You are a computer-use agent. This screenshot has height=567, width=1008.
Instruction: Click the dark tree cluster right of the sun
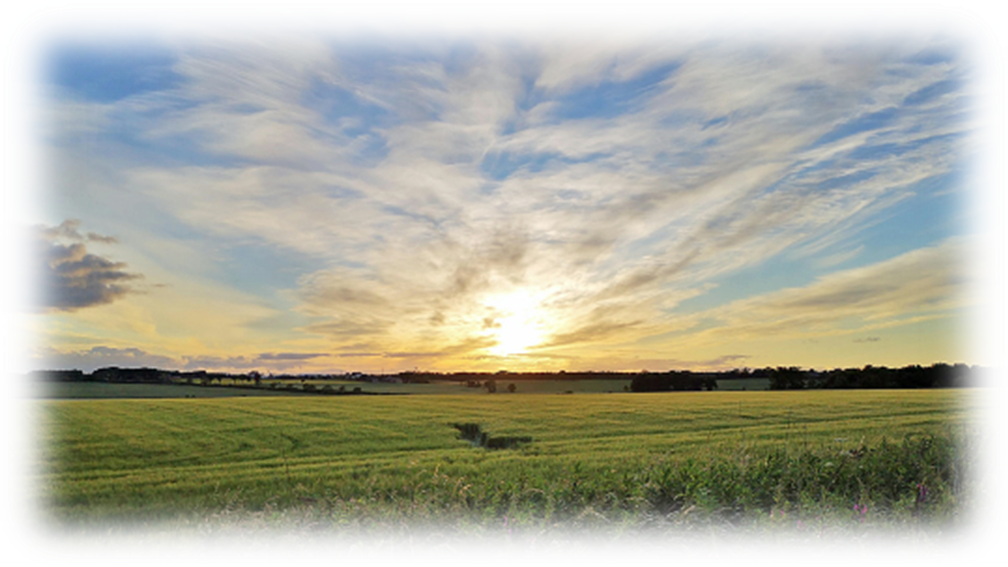672,381
